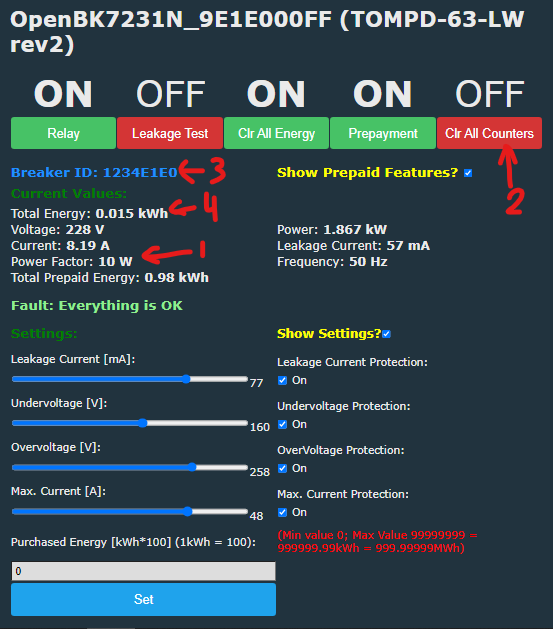Click the Breaker ID 1234E1E0 text
This screenshot has height=629, width=553.
pyautogui.click(x=94, y=172)
